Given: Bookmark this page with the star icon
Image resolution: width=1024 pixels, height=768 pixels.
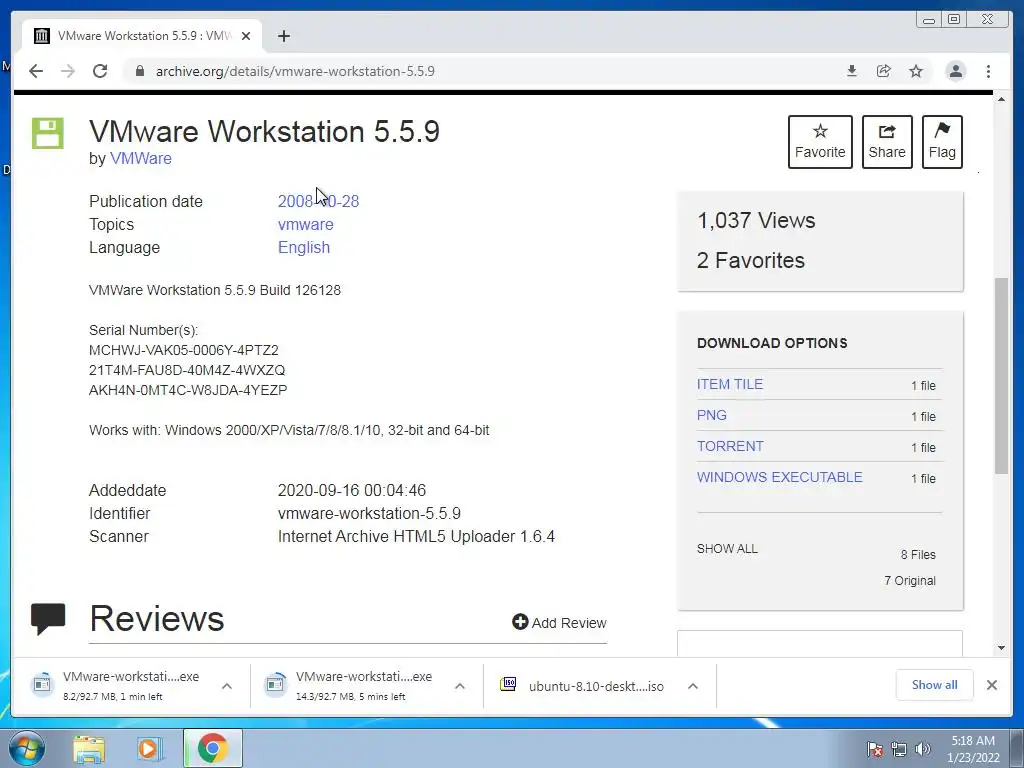Looking at the screenshot, I should coord(916,71).
